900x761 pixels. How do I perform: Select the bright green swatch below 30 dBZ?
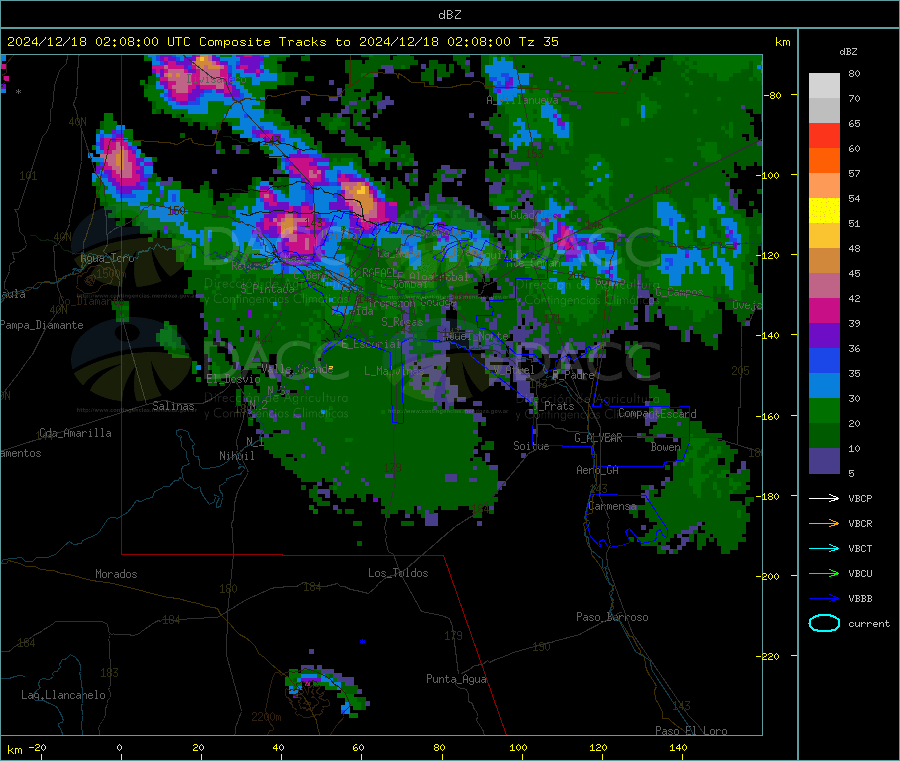coord(824,410)
